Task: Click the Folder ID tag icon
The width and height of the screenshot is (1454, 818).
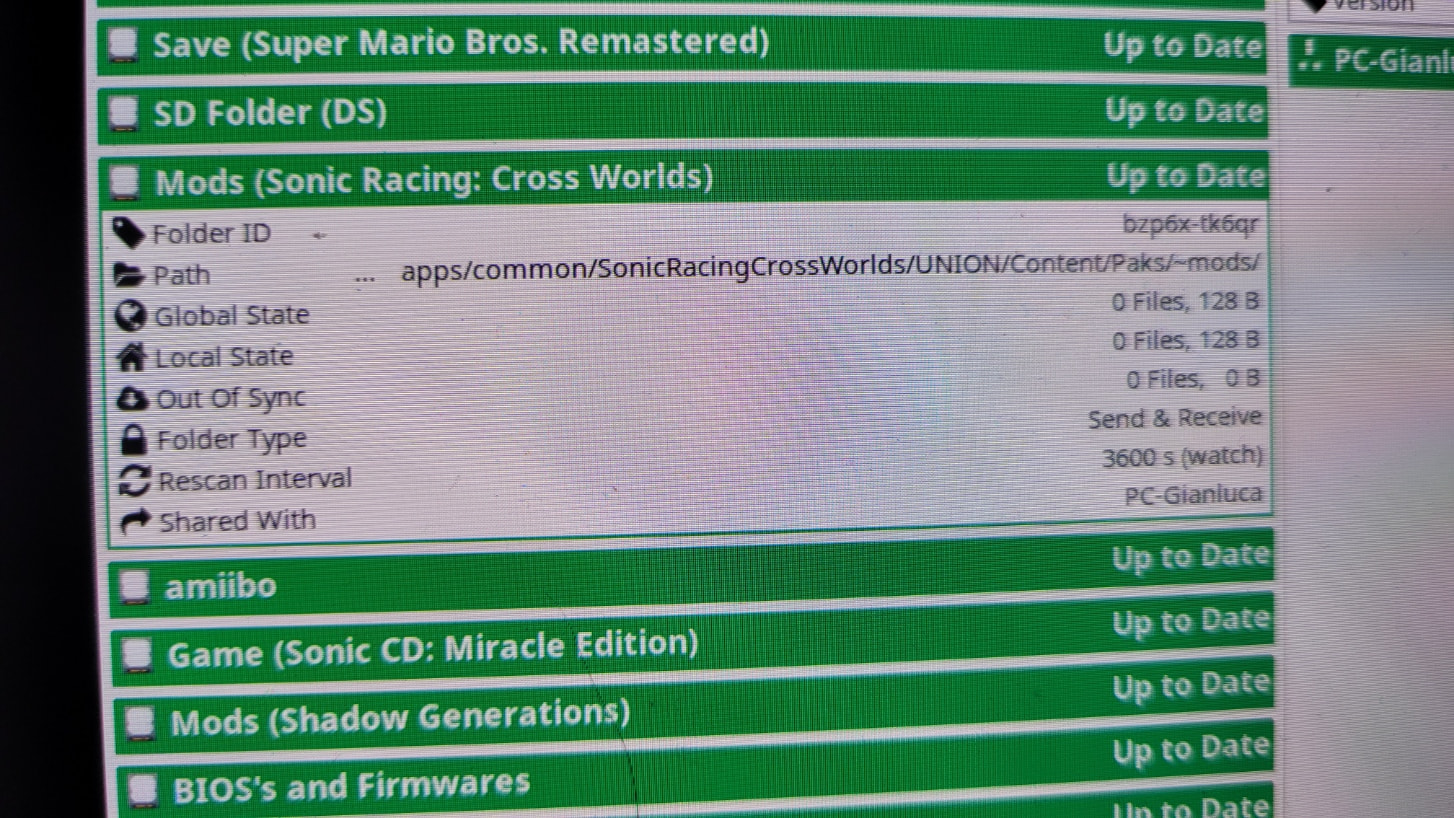Action: [x=129, y=234]
